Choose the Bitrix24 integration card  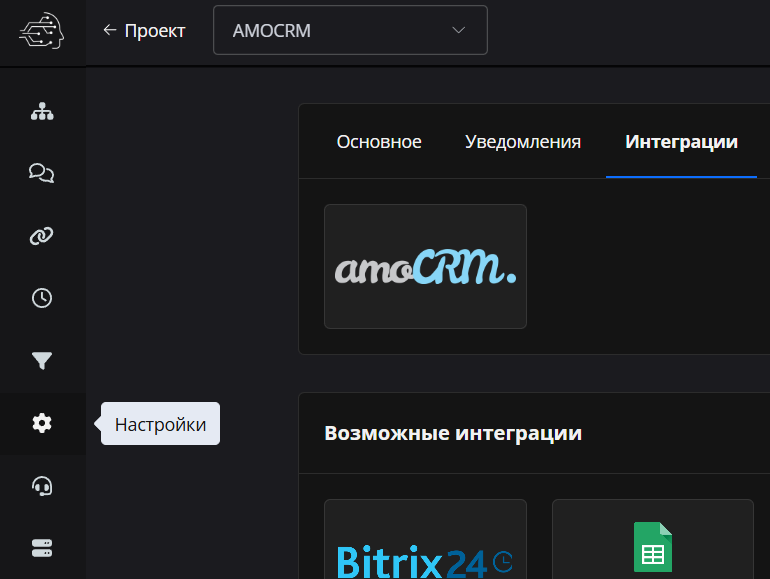(425, 545)
